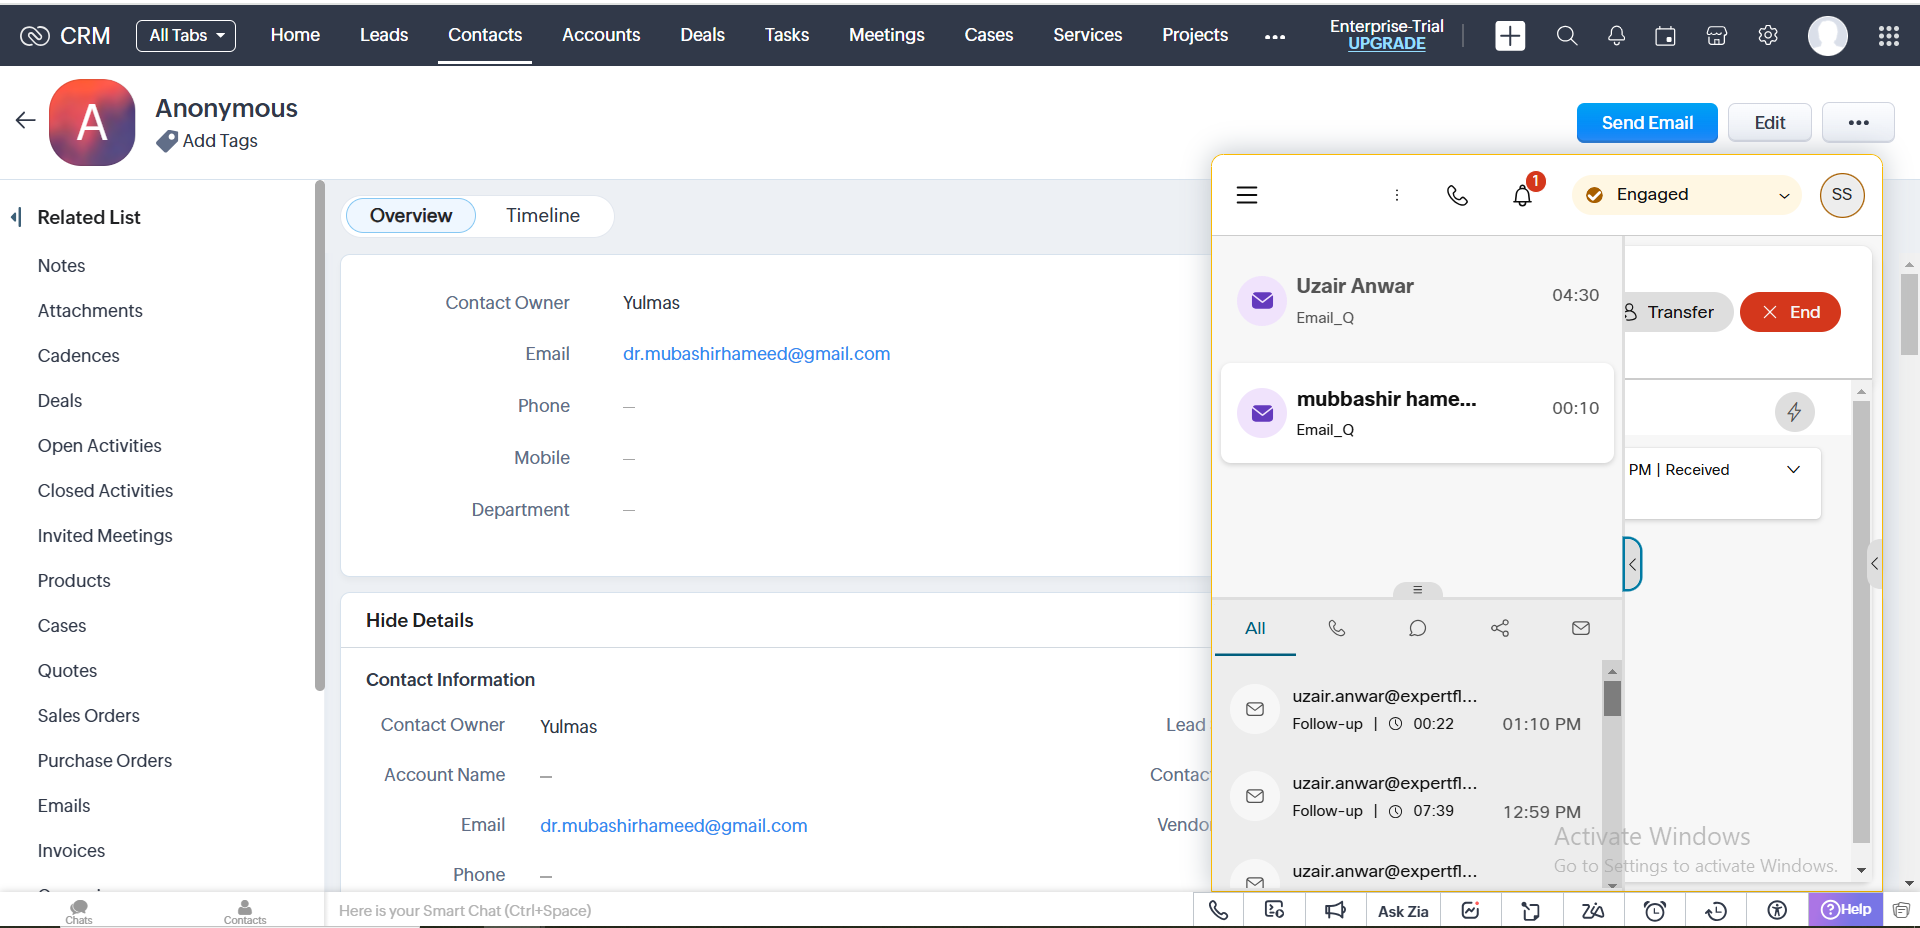
Task: Open the hamburger menu in call widget
Action: point(1247,195)
